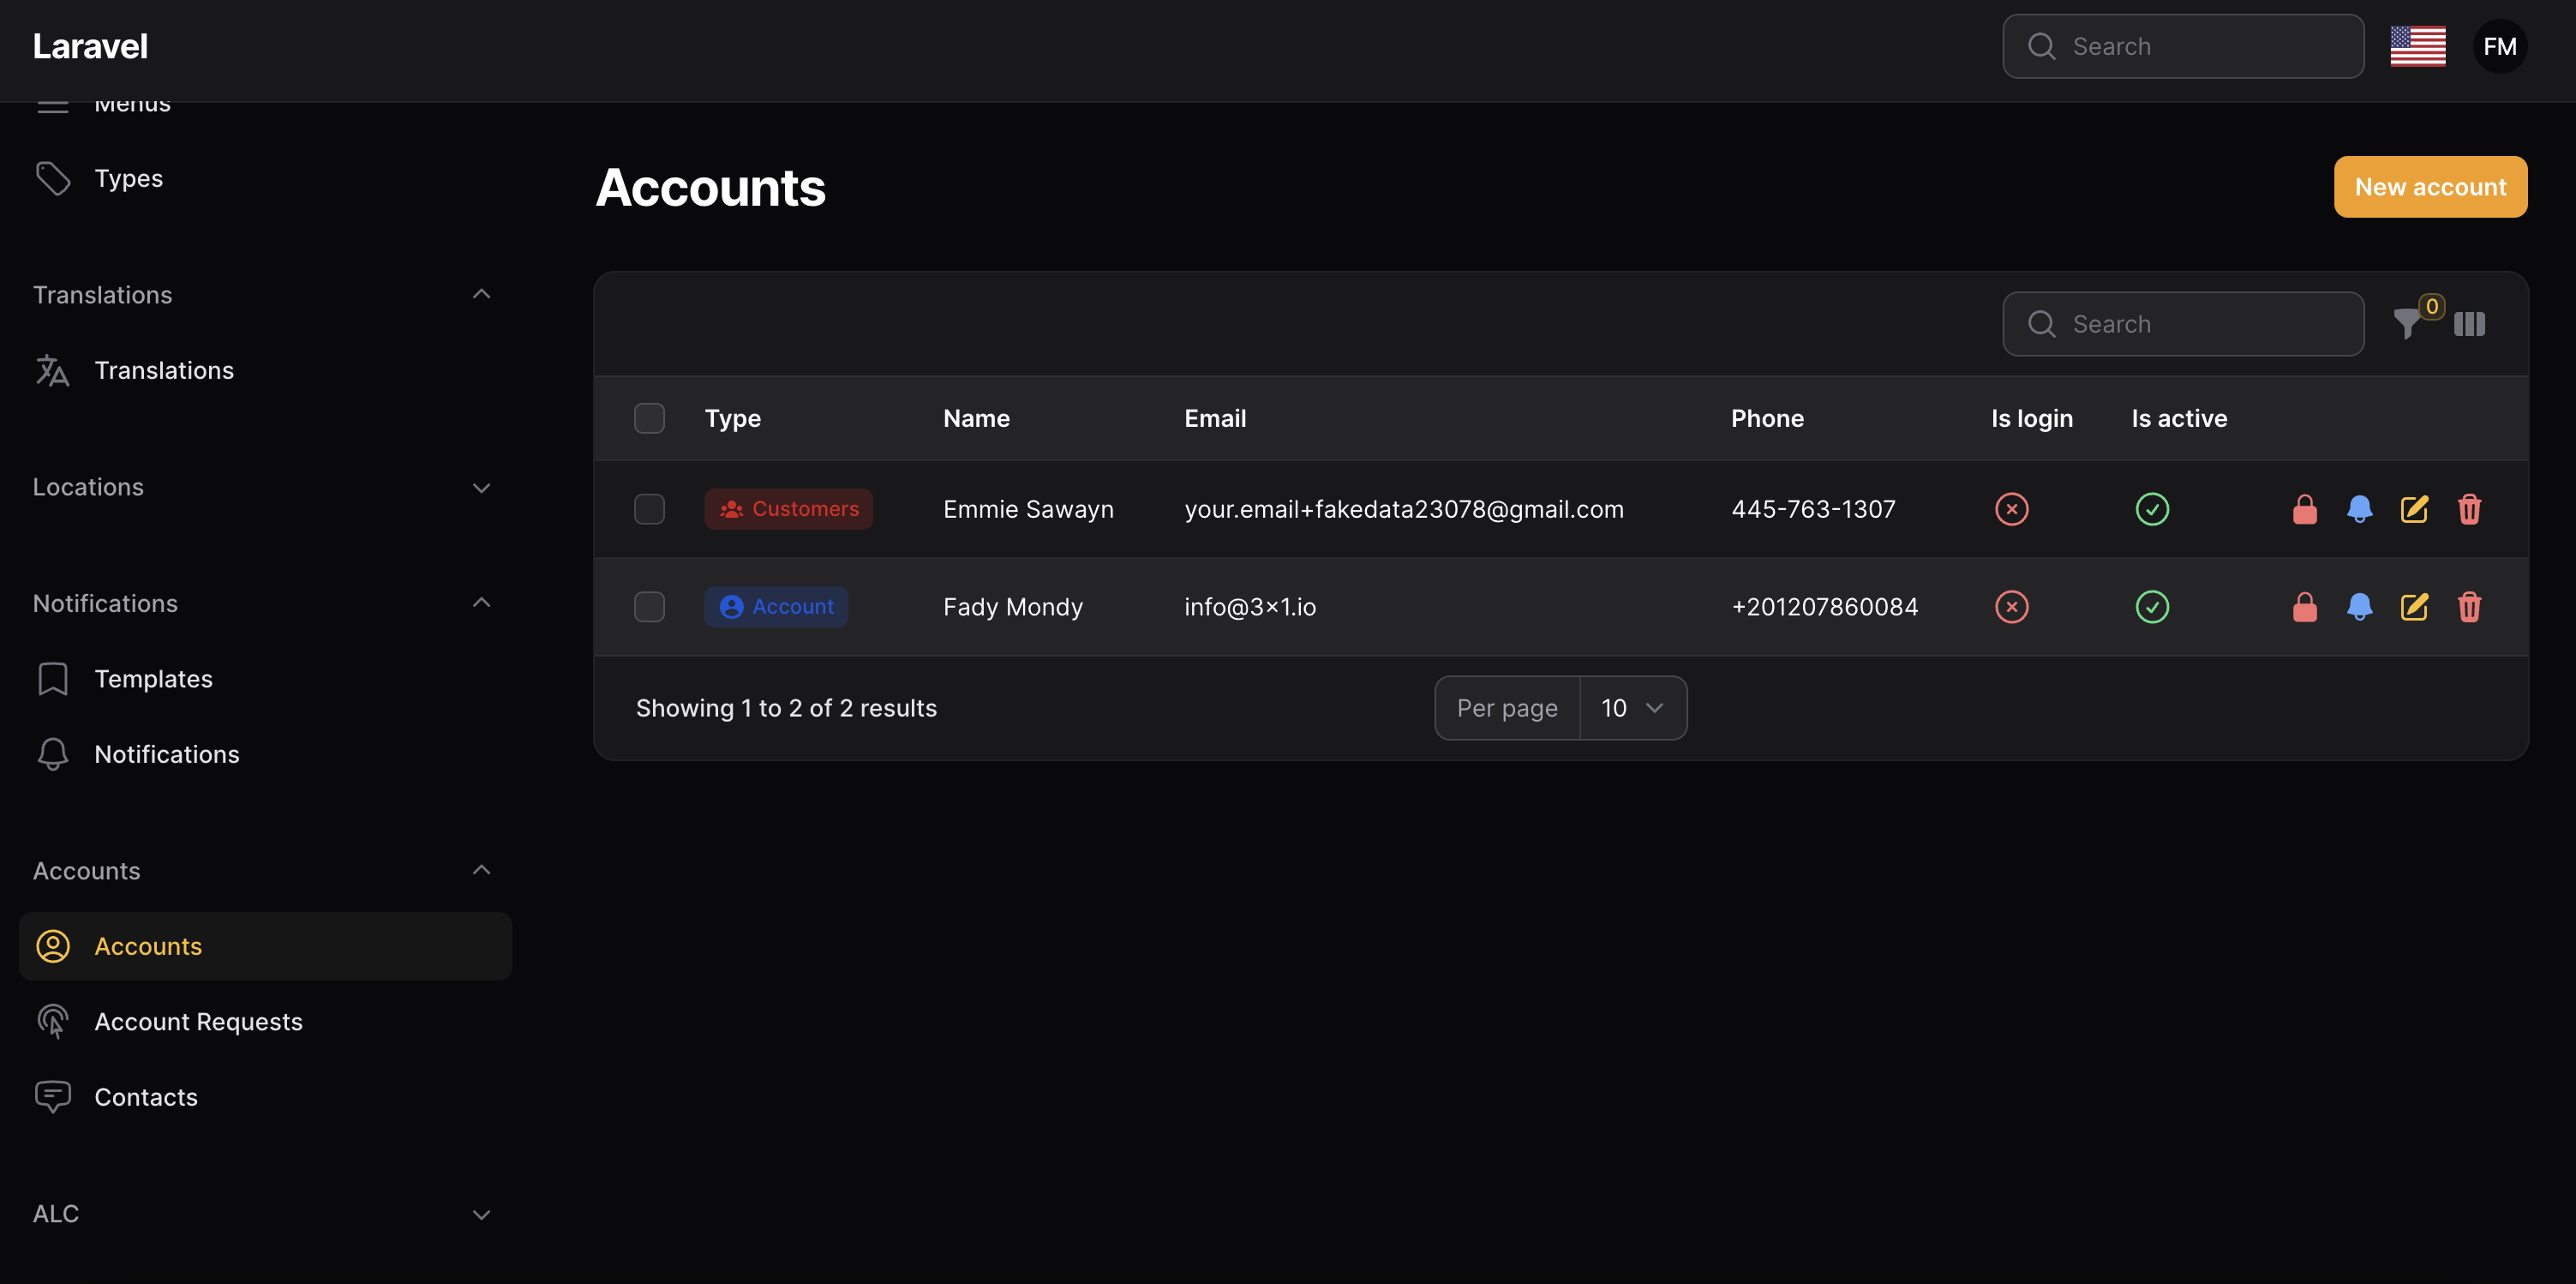Click the Is active check for Emmie Sawayn

point(2152,509)
